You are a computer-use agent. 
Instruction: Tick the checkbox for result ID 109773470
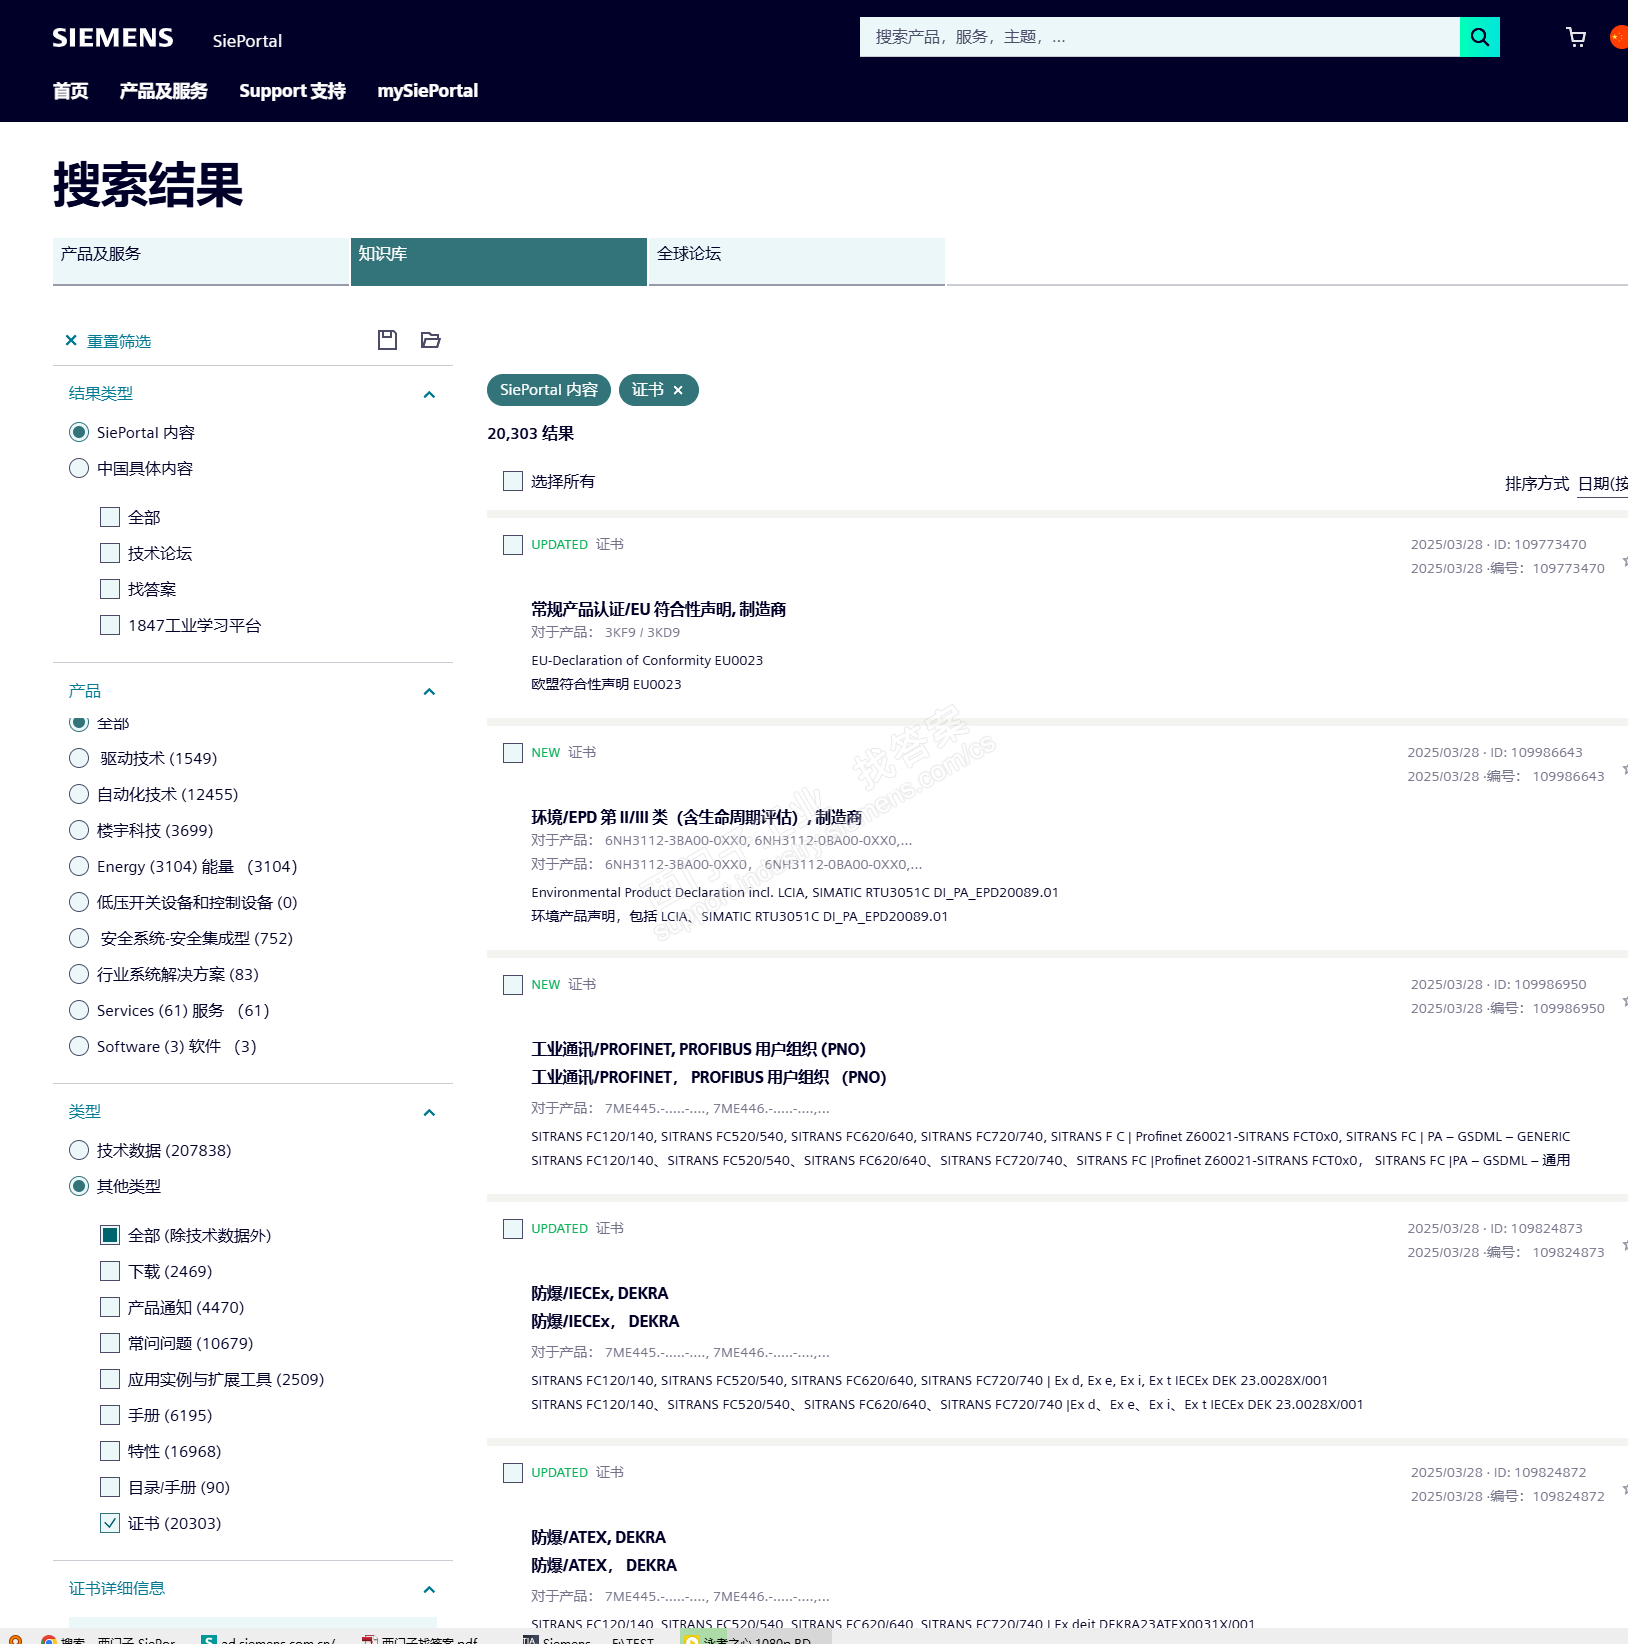(x=513, y=545)
